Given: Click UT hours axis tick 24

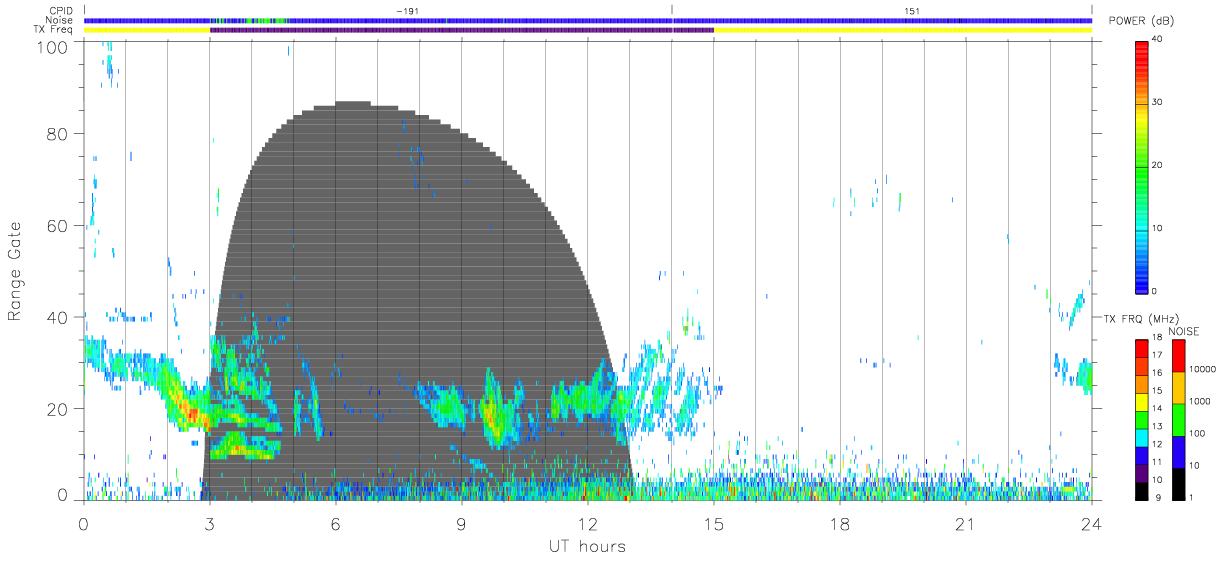Looking at the screenshot, I should pos(1091,523).
